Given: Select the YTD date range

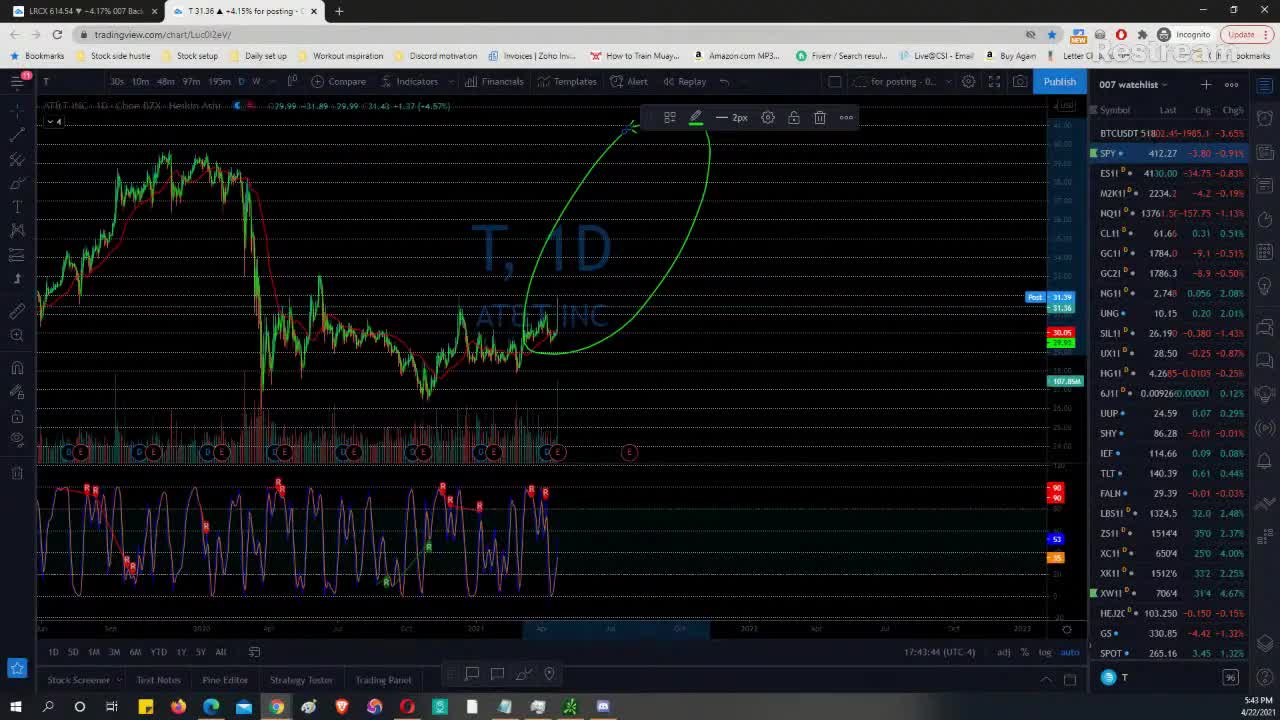Looking at the screenshot, I should pos(158,652).
